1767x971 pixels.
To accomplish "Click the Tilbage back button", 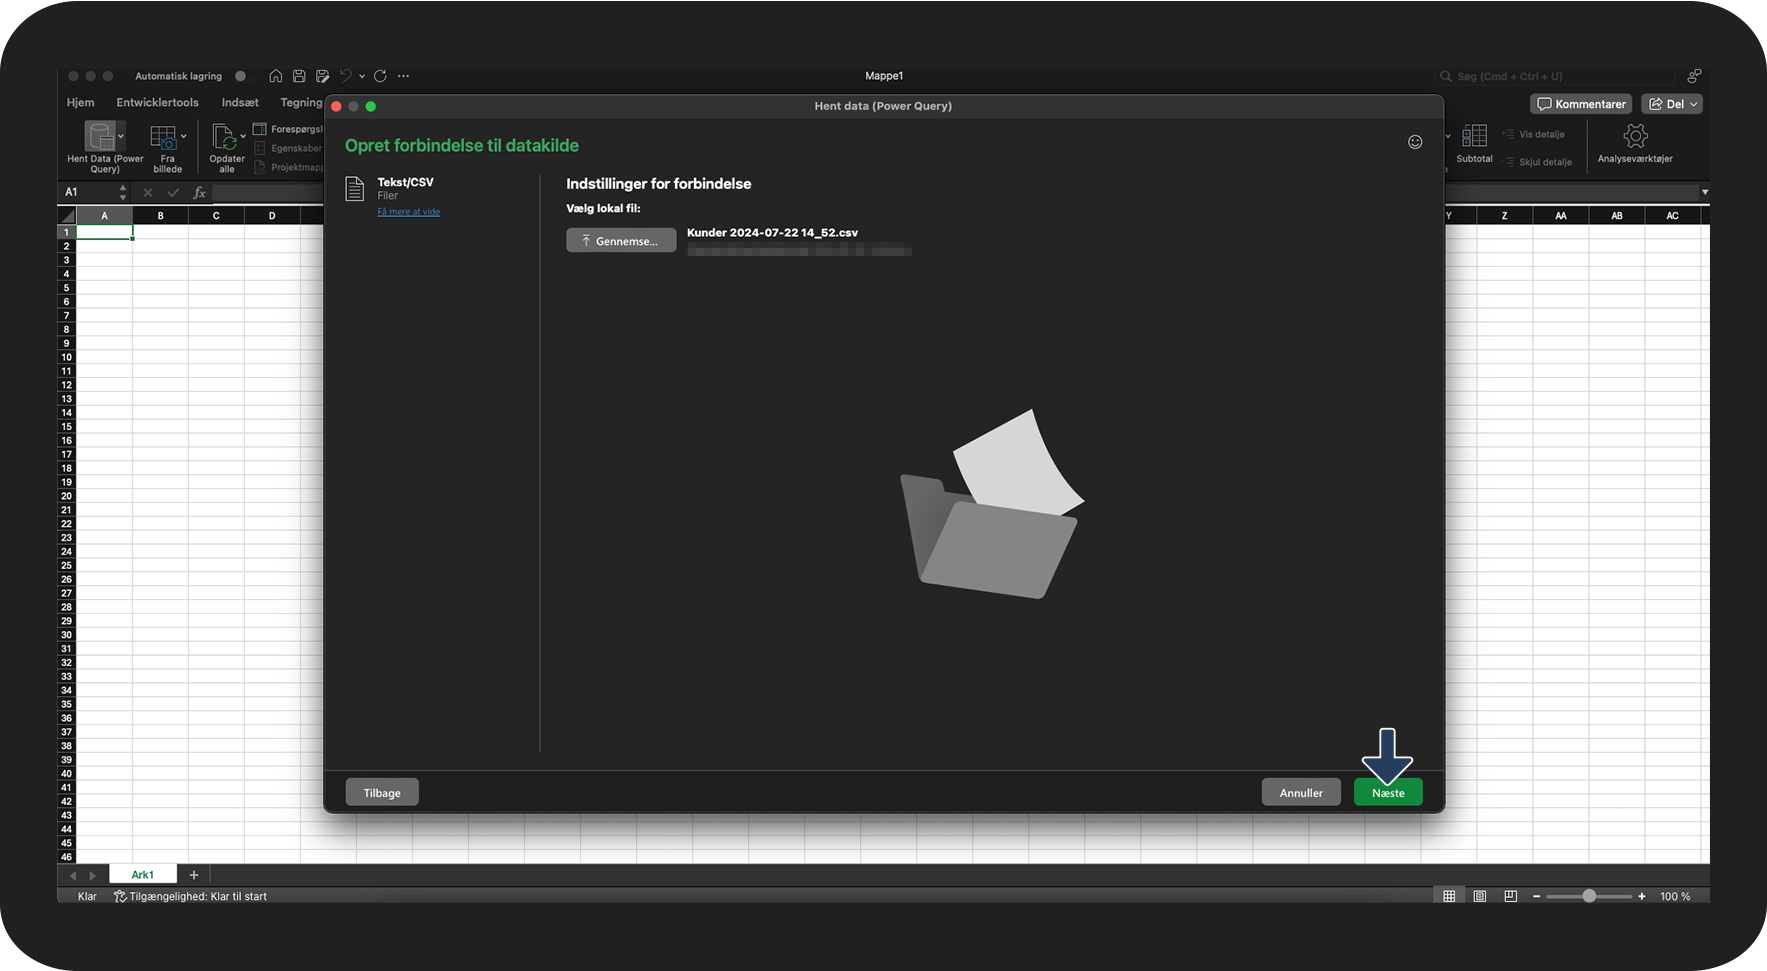I will click(382, 793).
